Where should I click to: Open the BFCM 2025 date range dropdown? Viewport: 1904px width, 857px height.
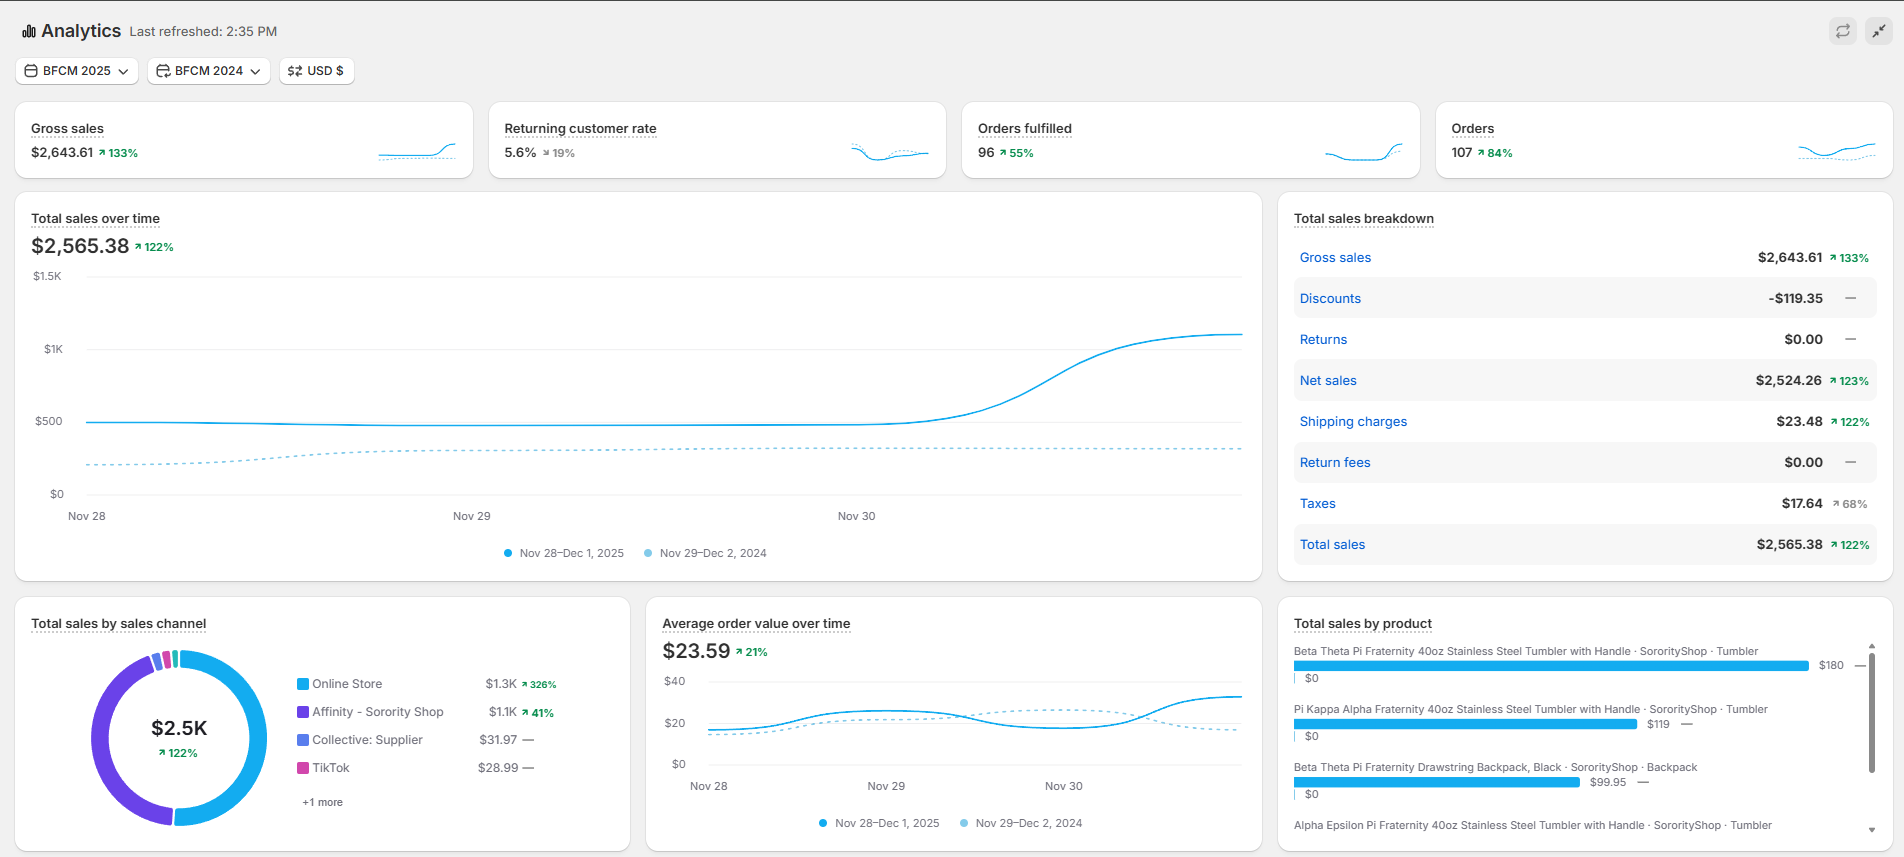77,71
